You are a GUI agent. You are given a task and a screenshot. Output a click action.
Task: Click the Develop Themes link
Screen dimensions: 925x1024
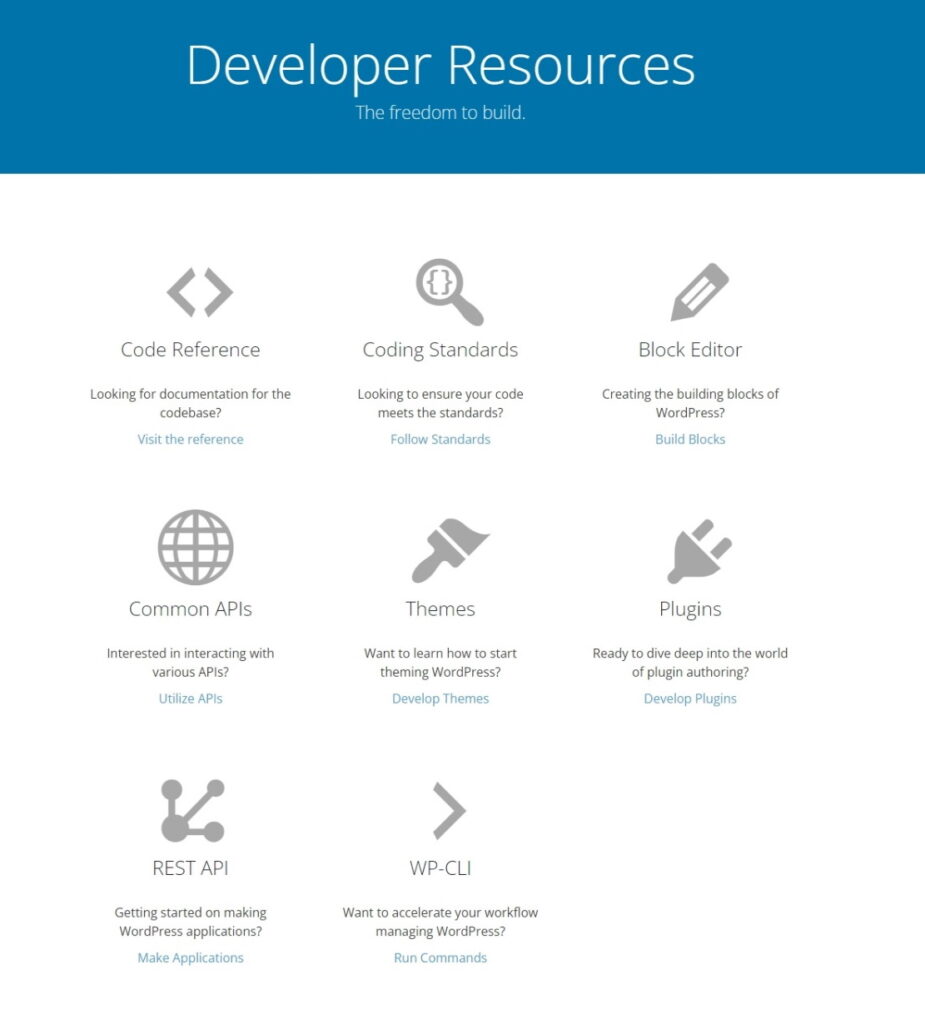pos(440,699)
